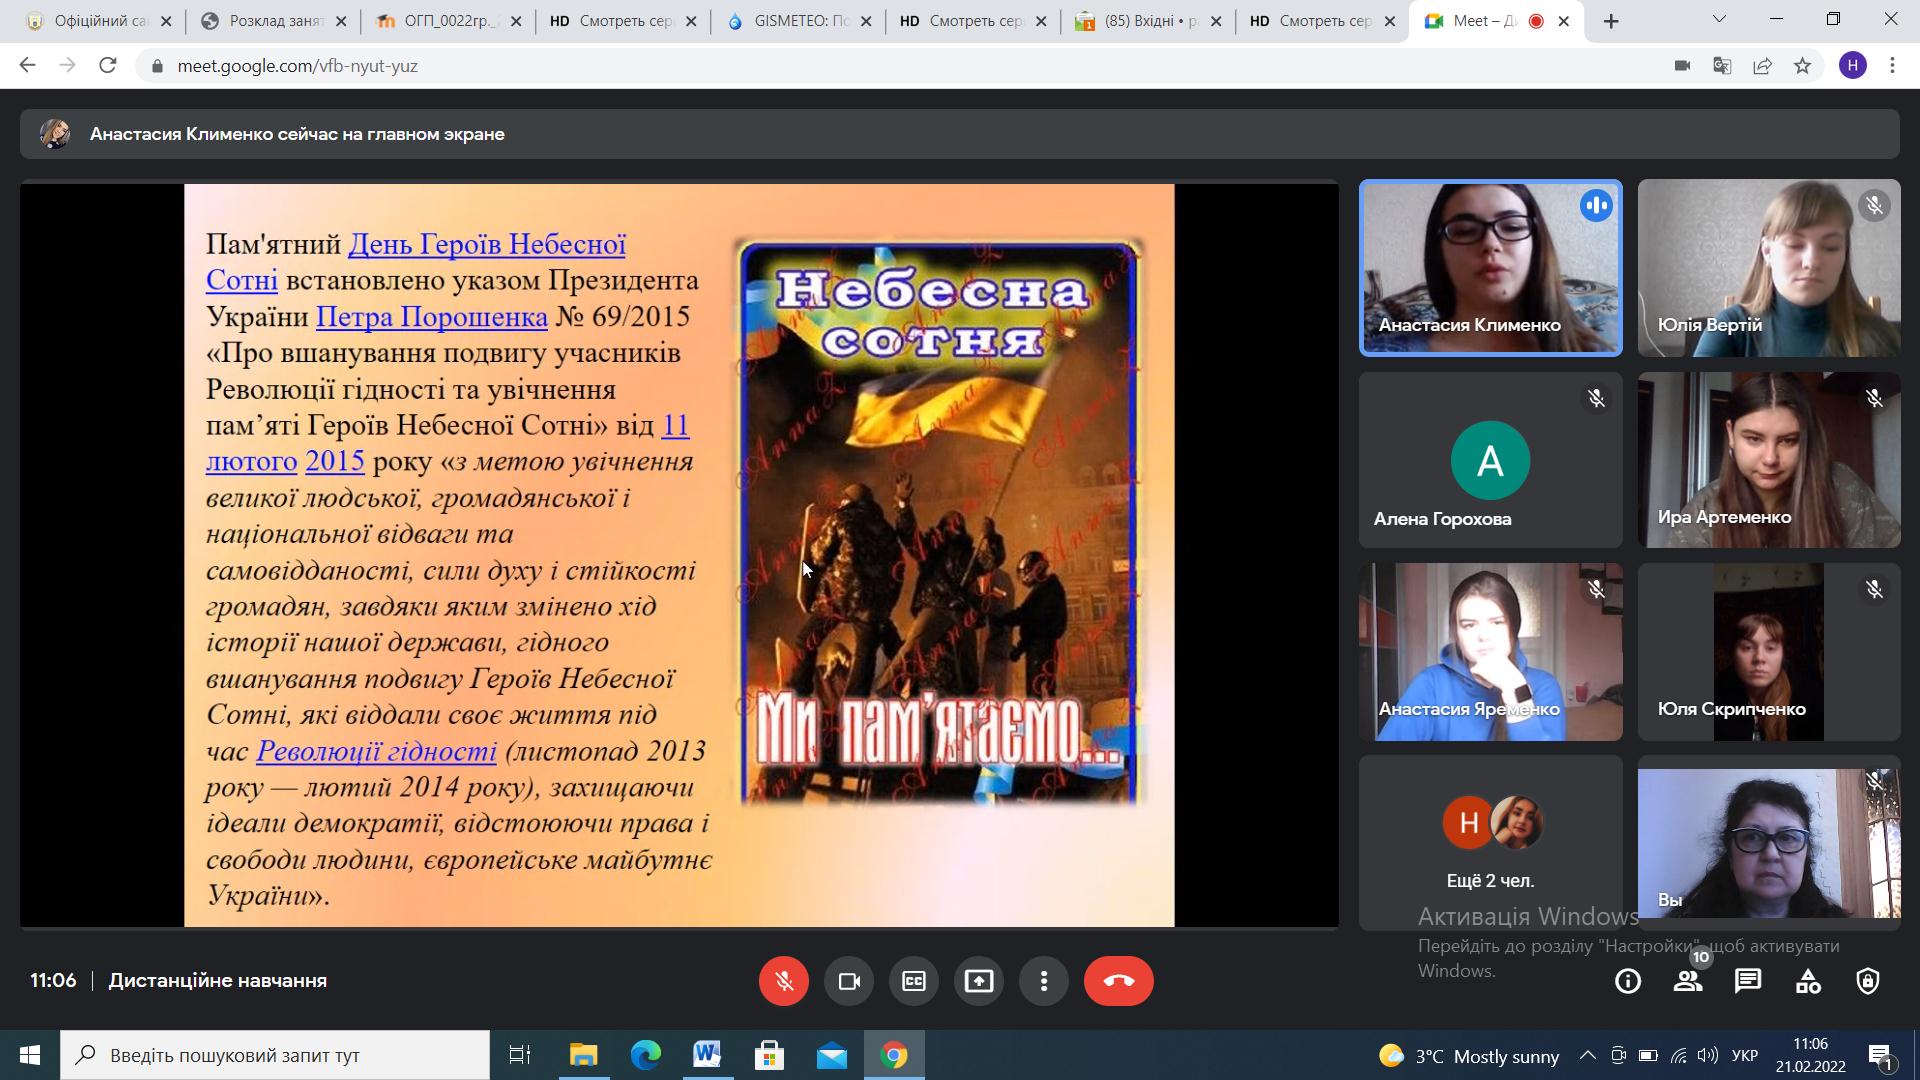Select Юля Скрипченко video tile
Screen dimensions: 1920x1080
1769,652
